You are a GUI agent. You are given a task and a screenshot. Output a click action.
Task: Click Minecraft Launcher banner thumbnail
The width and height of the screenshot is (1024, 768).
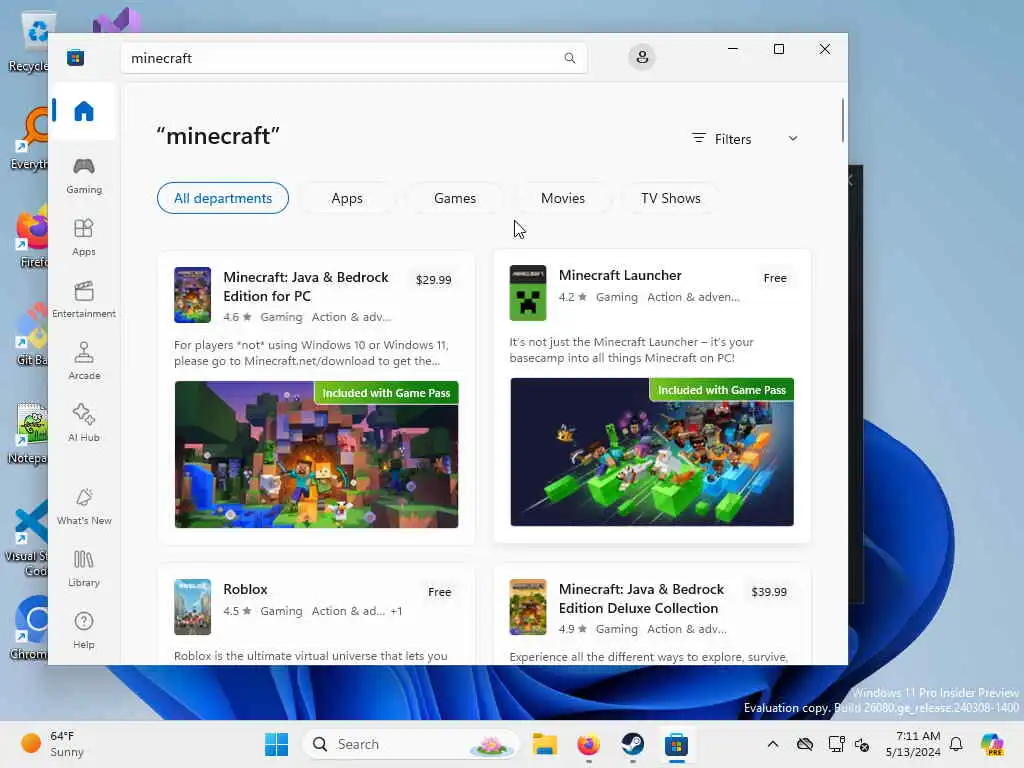pyautogui.click(x=652, y=452)
